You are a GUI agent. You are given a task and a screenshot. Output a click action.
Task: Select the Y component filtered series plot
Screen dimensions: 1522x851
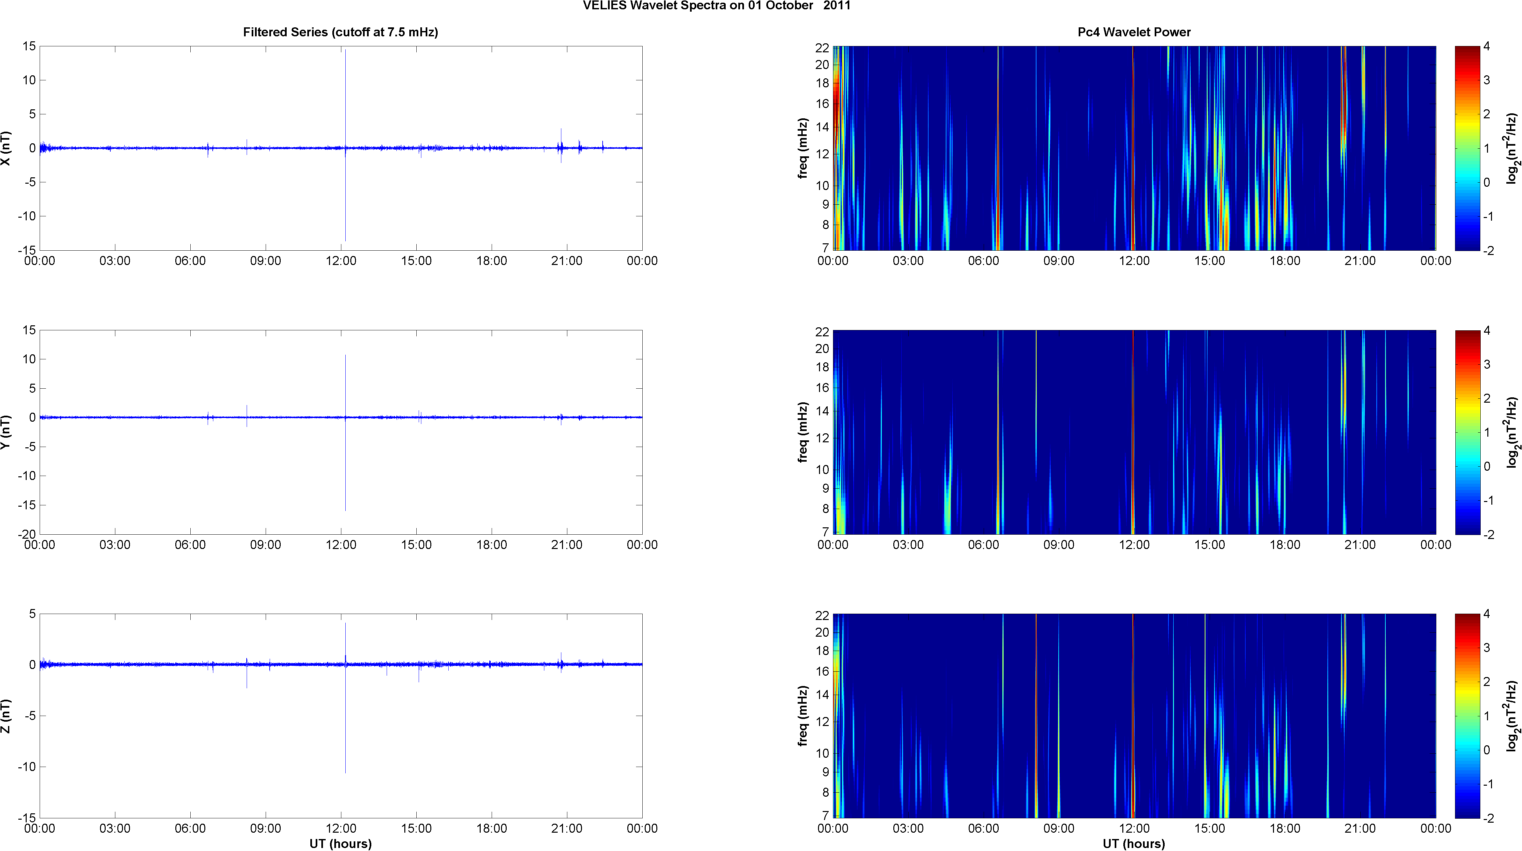coord(340,432)
